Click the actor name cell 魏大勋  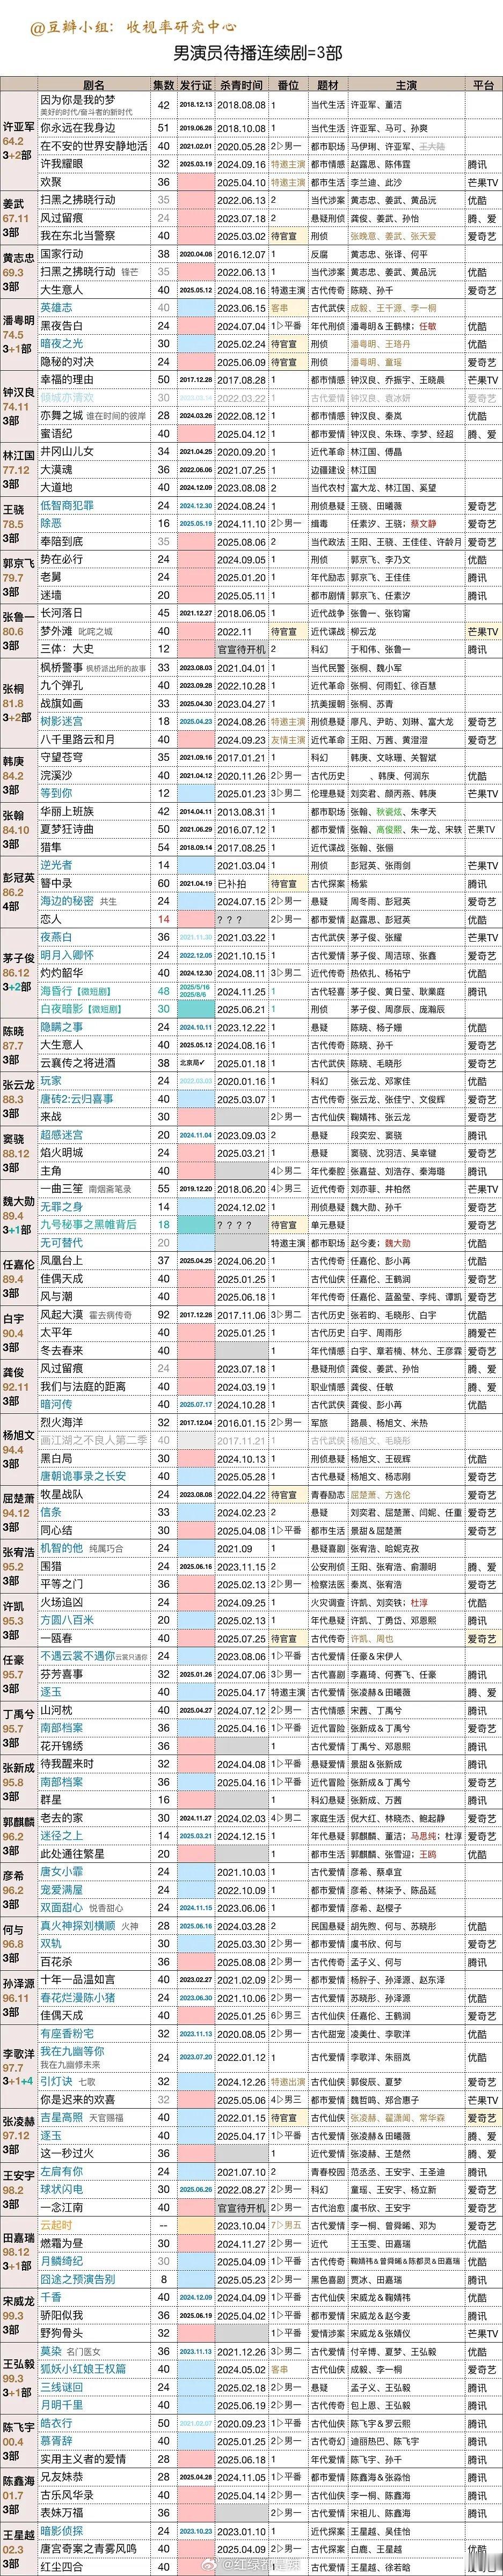(18, 1202)
